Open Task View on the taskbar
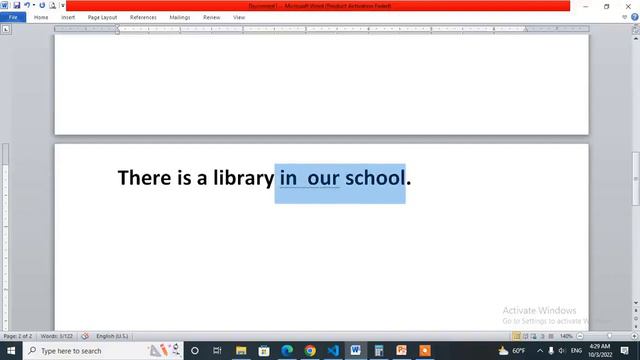Image resolution: width=640 pixels, height=360 pixels. pos(217,351)
